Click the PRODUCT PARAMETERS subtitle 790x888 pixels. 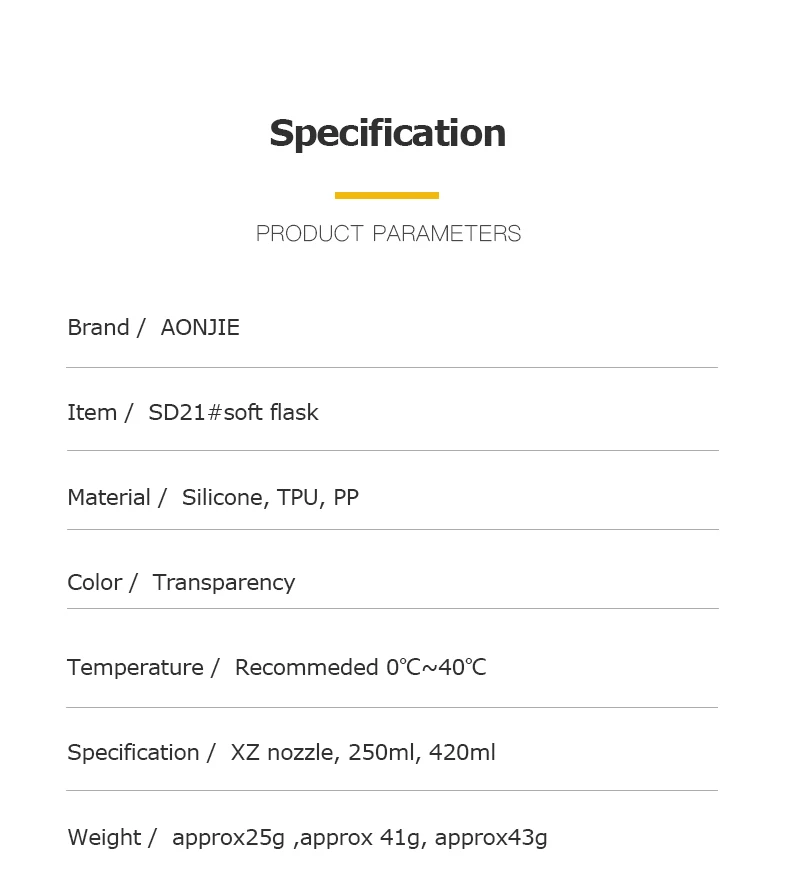(x=388, y=234)
